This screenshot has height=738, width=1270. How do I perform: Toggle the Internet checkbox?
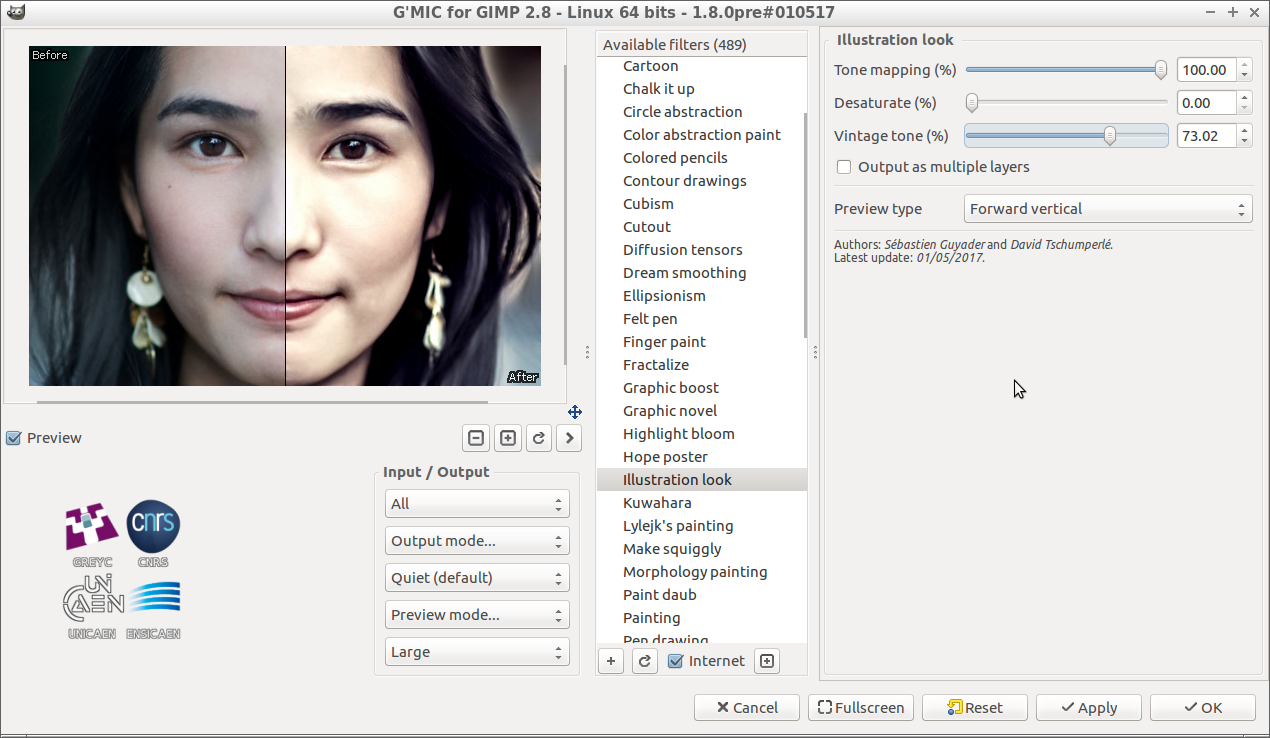pyautogui.click(x=676, y=661)
